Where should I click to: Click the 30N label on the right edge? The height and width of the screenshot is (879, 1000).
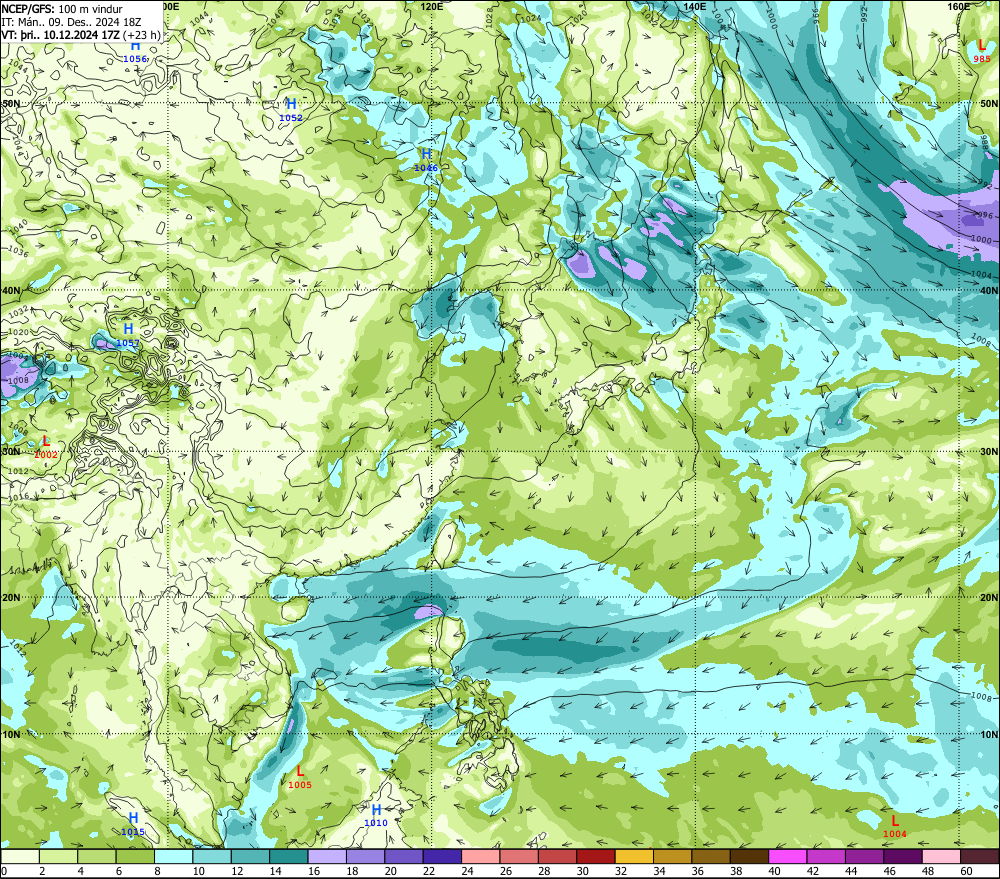[989, 452]
